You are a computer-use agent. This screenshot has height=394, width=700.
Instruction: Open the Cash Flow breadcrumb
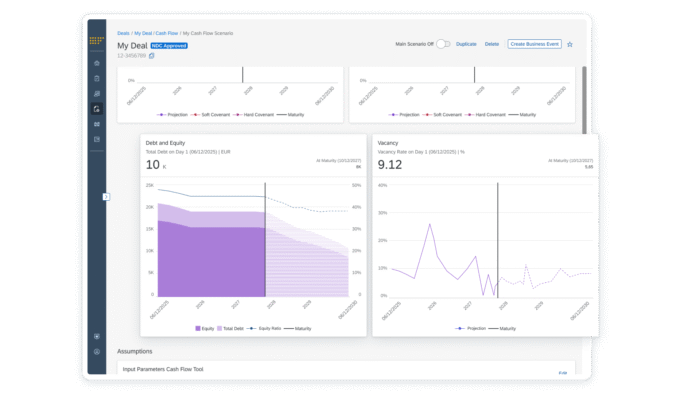pos(167,33)
